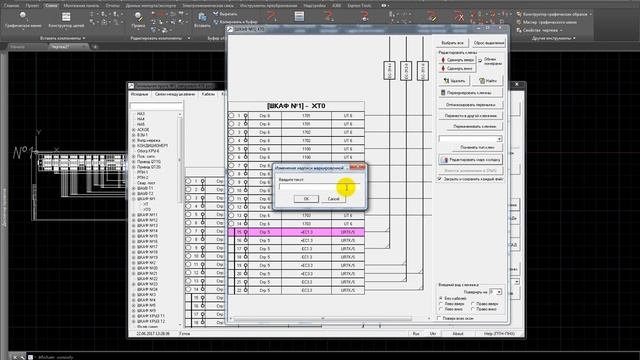Image resolution: width=640 pixels, height=360 pixels.
Task: Select the Право вниз radio button
Action: (x=473, y=309)
